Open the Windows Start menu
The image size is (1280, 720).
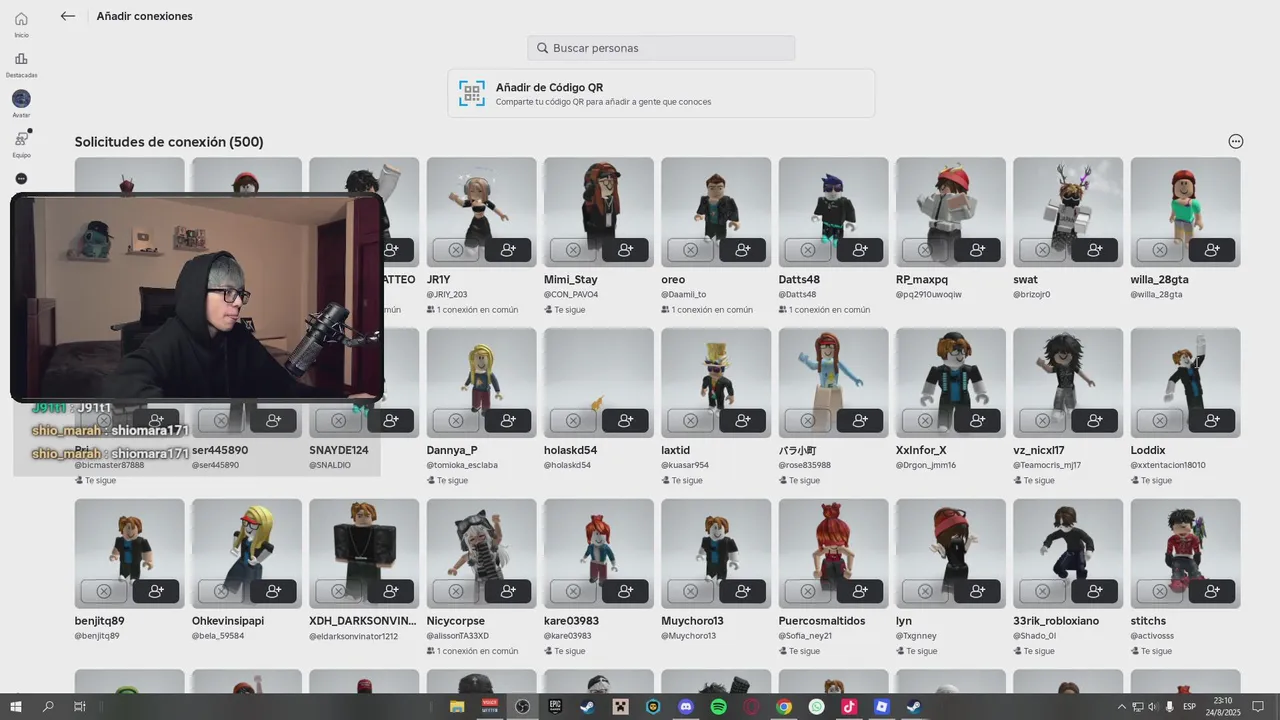tap(16, 707)
